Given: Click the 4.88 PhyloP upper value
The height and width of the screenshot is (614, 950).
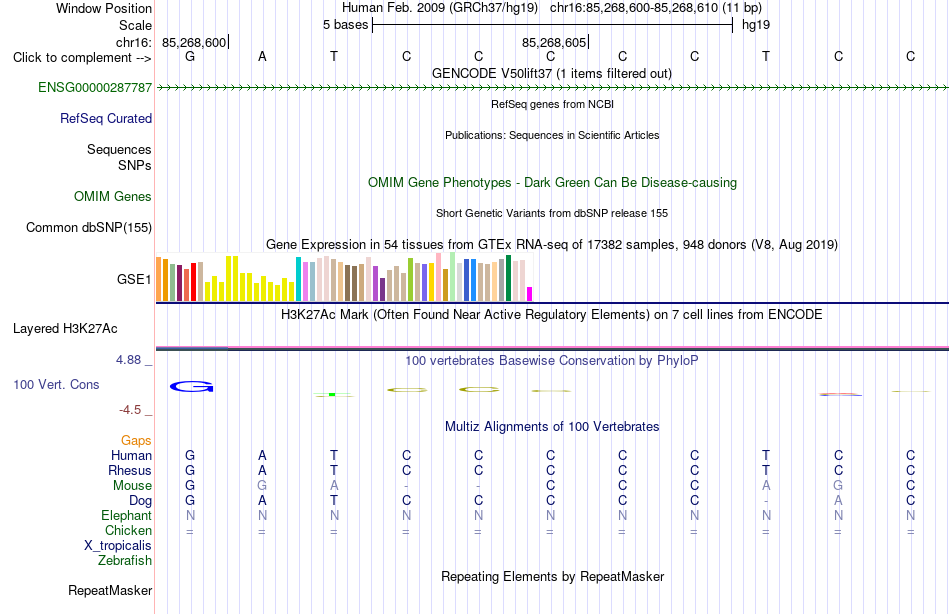Looking at the screenshot, I should pyautogui.click(x=128, y=360).
